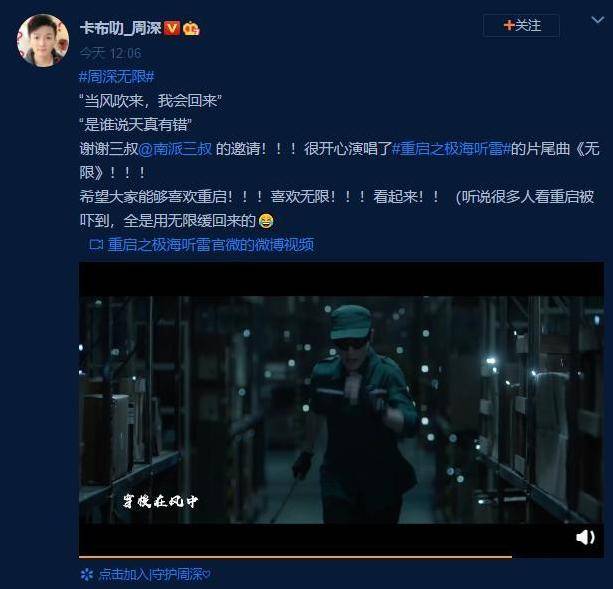This screenshot has width=613, height=589.
Task: Open 重启之极海听雷官微的微博视频 link
Action: click(211, 245)
